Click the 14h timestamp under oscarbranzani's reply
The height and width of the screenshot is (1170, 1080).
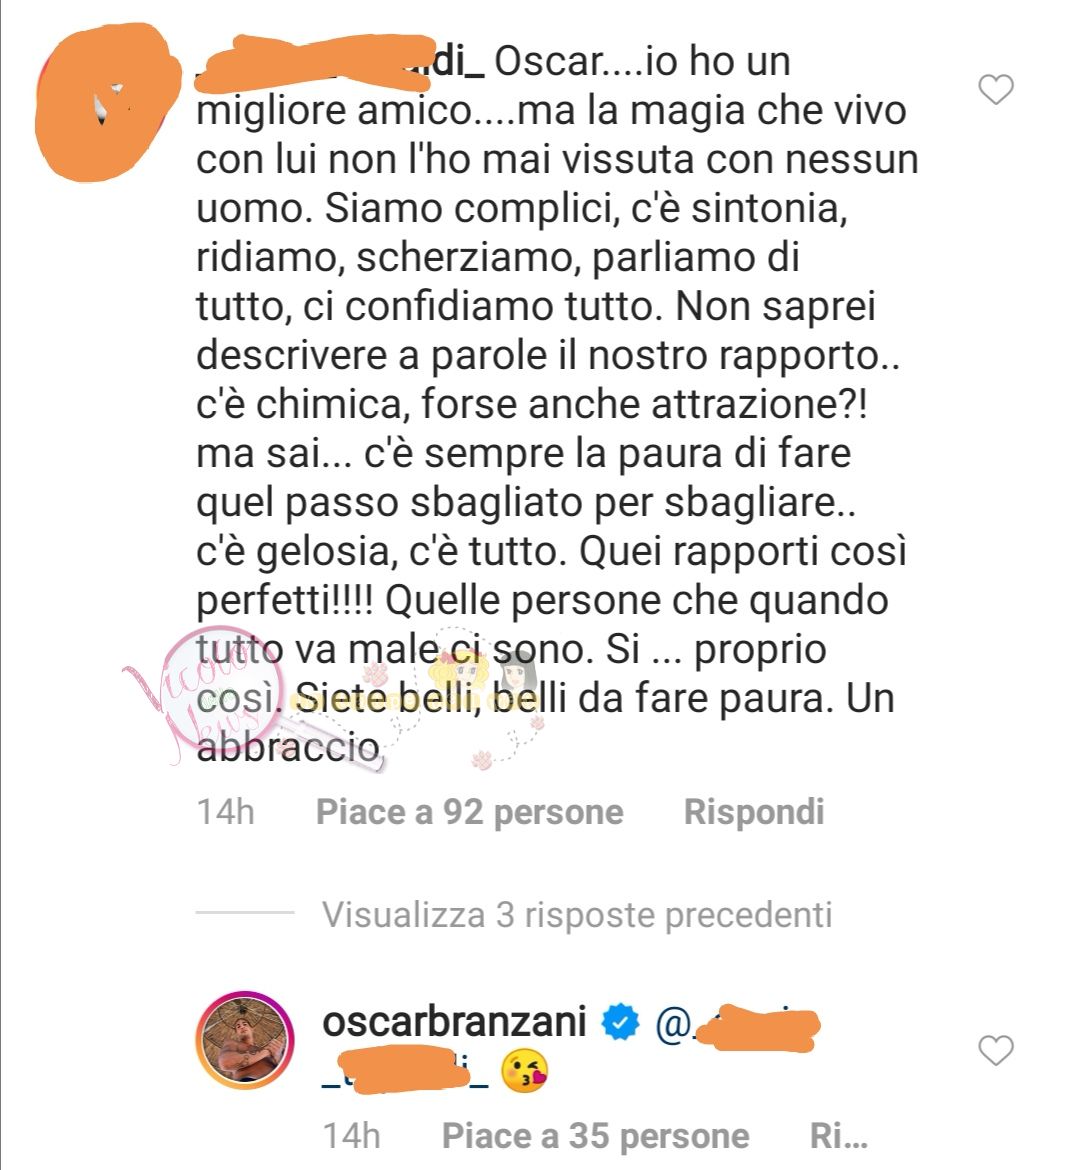352,1136
